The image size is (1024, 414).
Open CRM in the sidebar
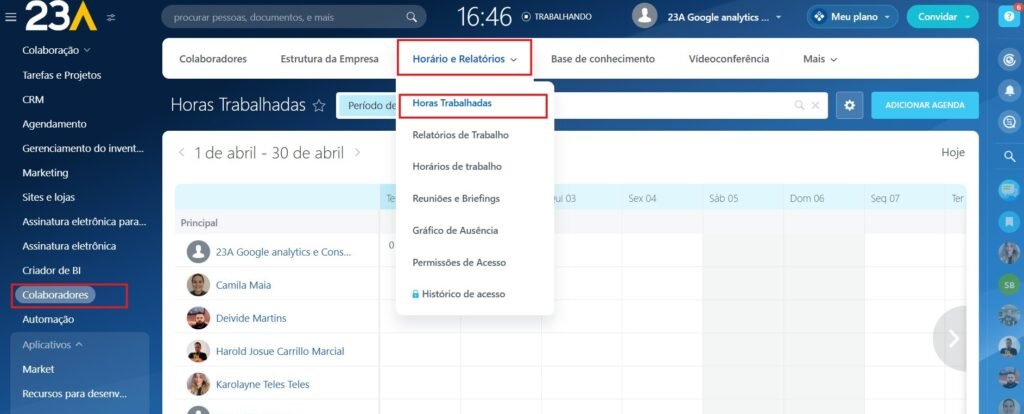point(33,100)
